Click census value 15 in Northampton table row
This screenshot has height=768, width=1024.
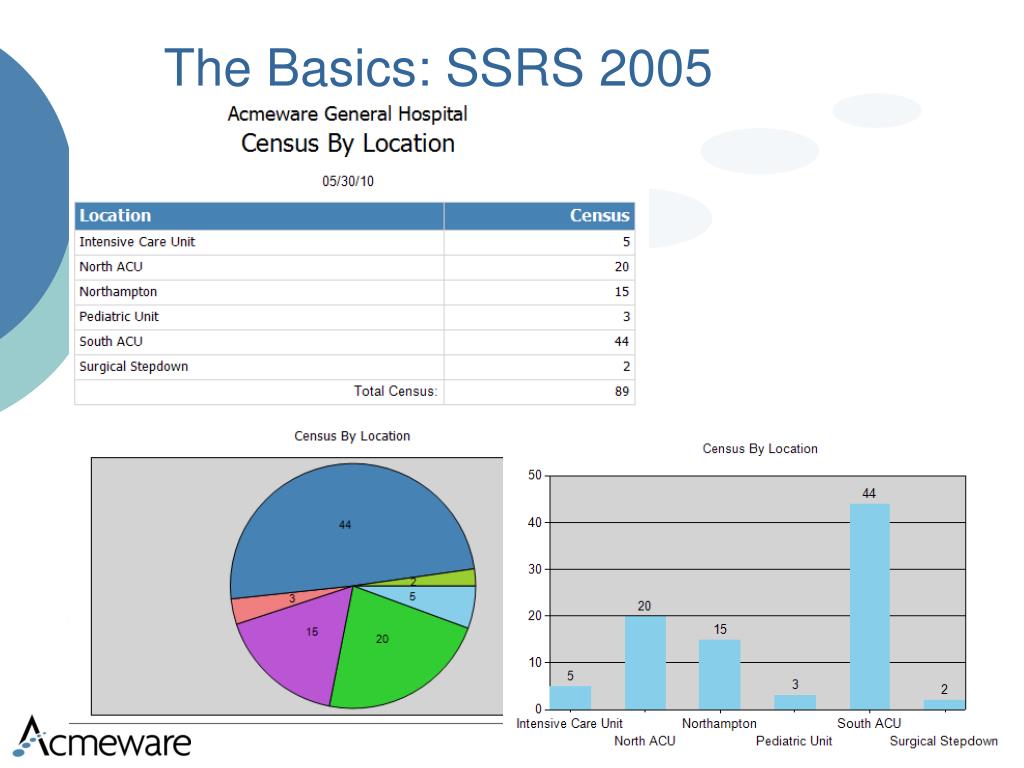point(622,292)
